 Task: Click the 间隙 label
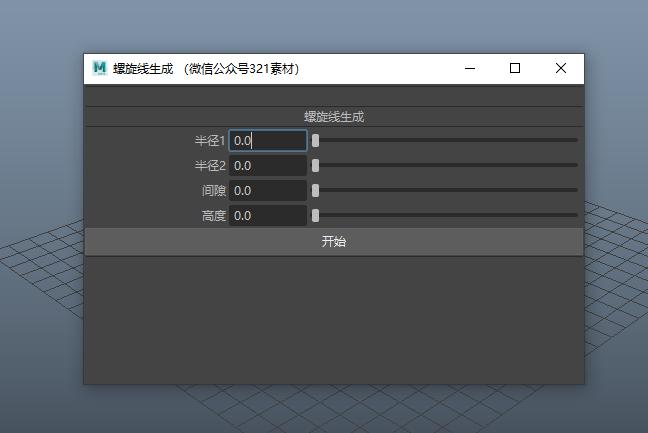(213, 191)
